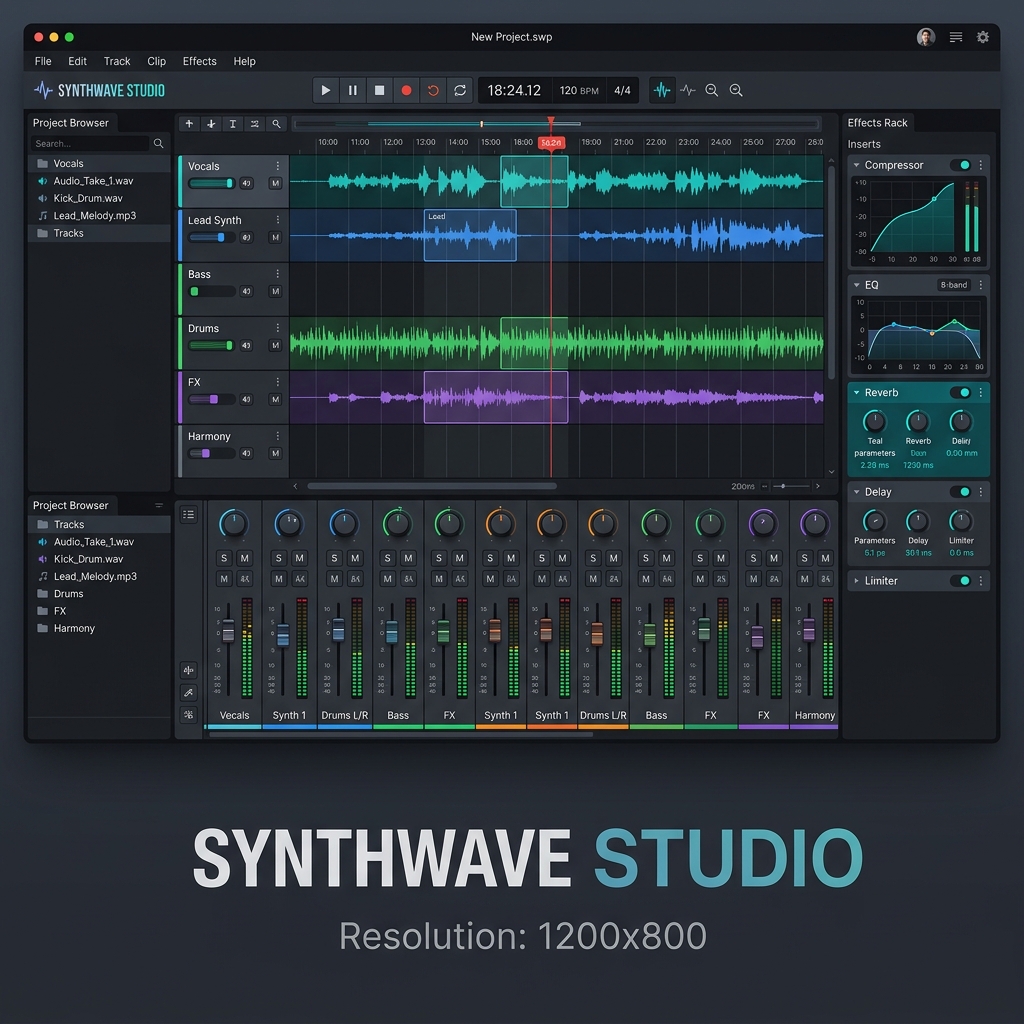Click the timeline zoom slider near 200ms
Screen dimensions: 1024x1024
coord(790,486)
